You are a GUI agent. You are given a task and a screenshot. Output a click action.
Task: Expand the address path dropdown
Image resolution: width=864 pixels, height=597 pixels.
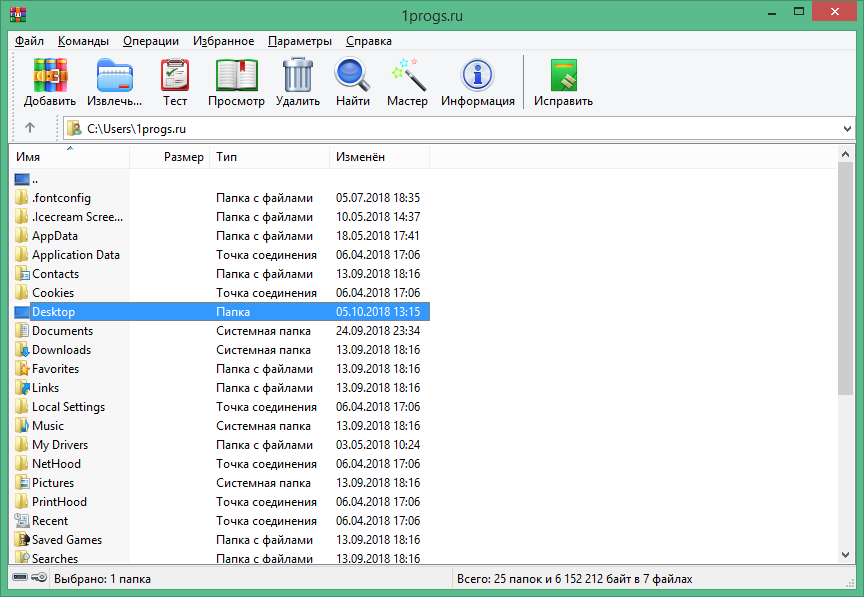[847, 129]
